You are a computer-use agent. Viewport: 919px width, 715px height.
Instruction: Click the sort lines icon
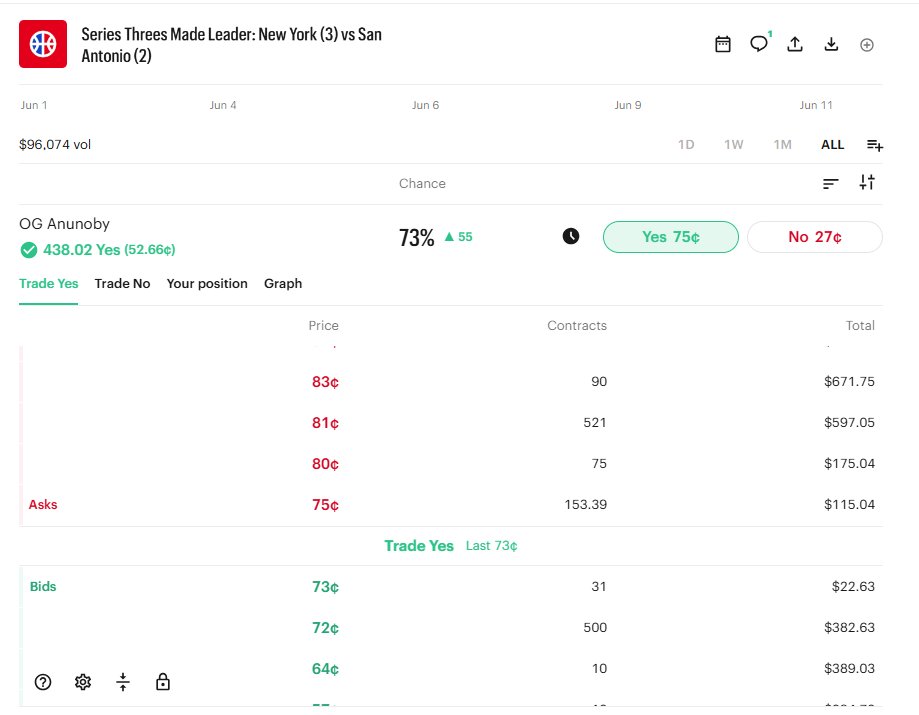coord(830,183)
